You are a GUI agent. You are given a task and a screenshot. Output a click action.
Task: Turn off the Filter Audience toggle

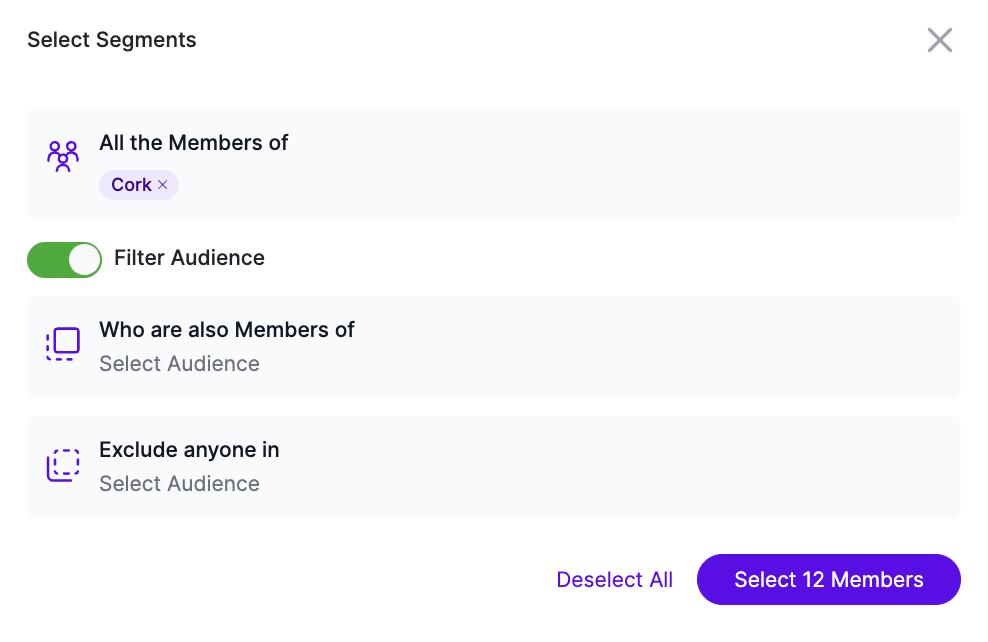click(x=64, y=260)
